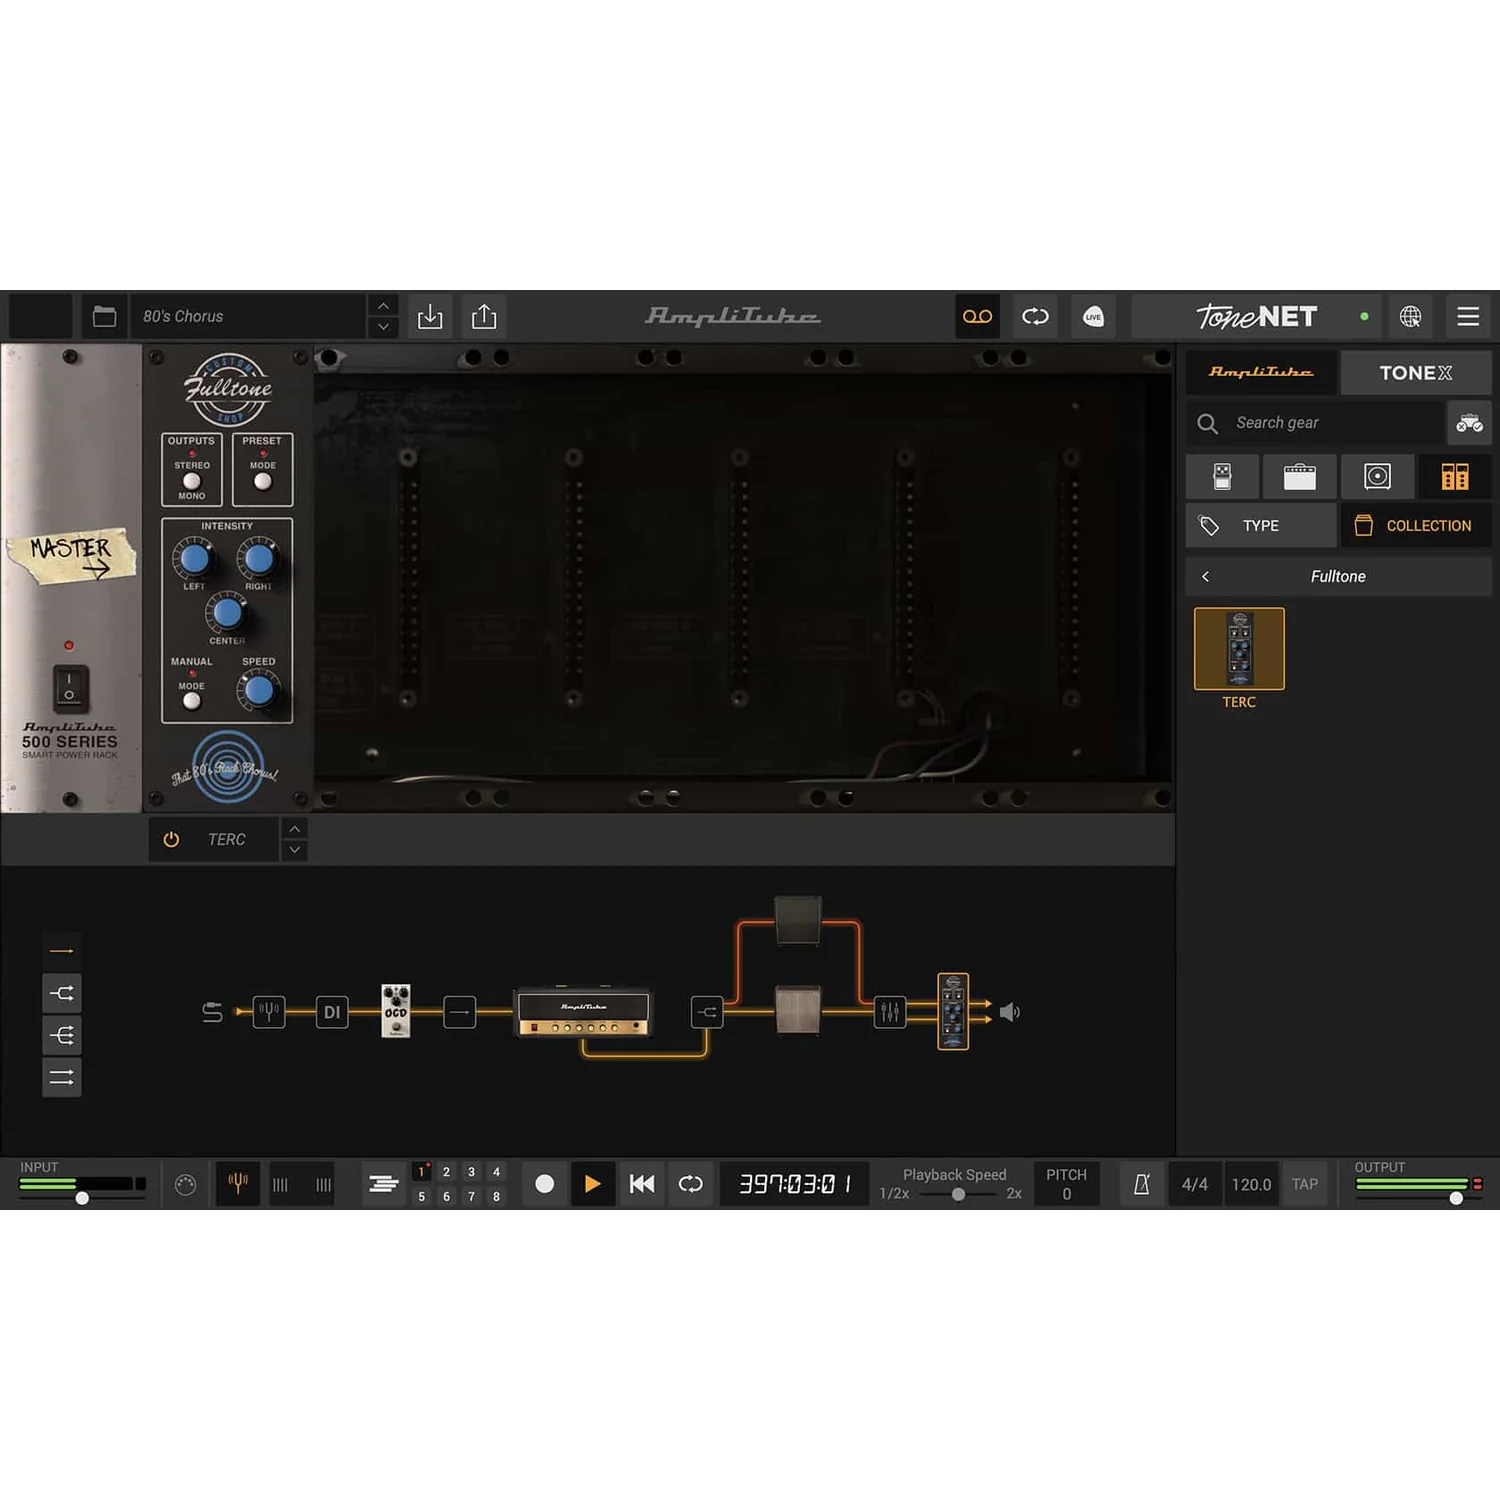Select track 1 in the track grid
The image size is (1500, 1500).
pos(422,1172)
